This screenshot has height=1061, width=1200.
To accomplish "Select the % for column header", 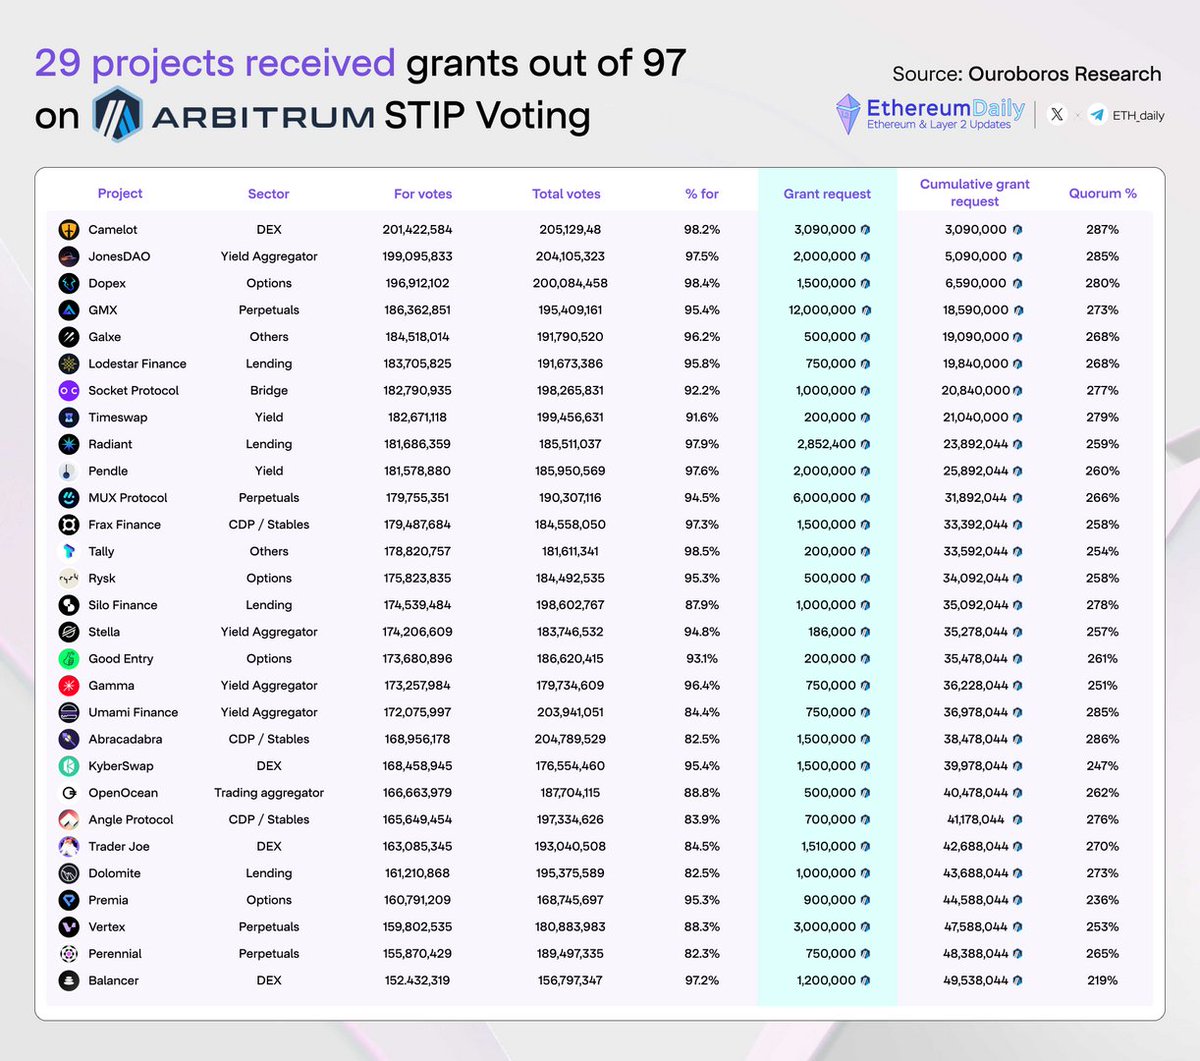I will [702, 194].
